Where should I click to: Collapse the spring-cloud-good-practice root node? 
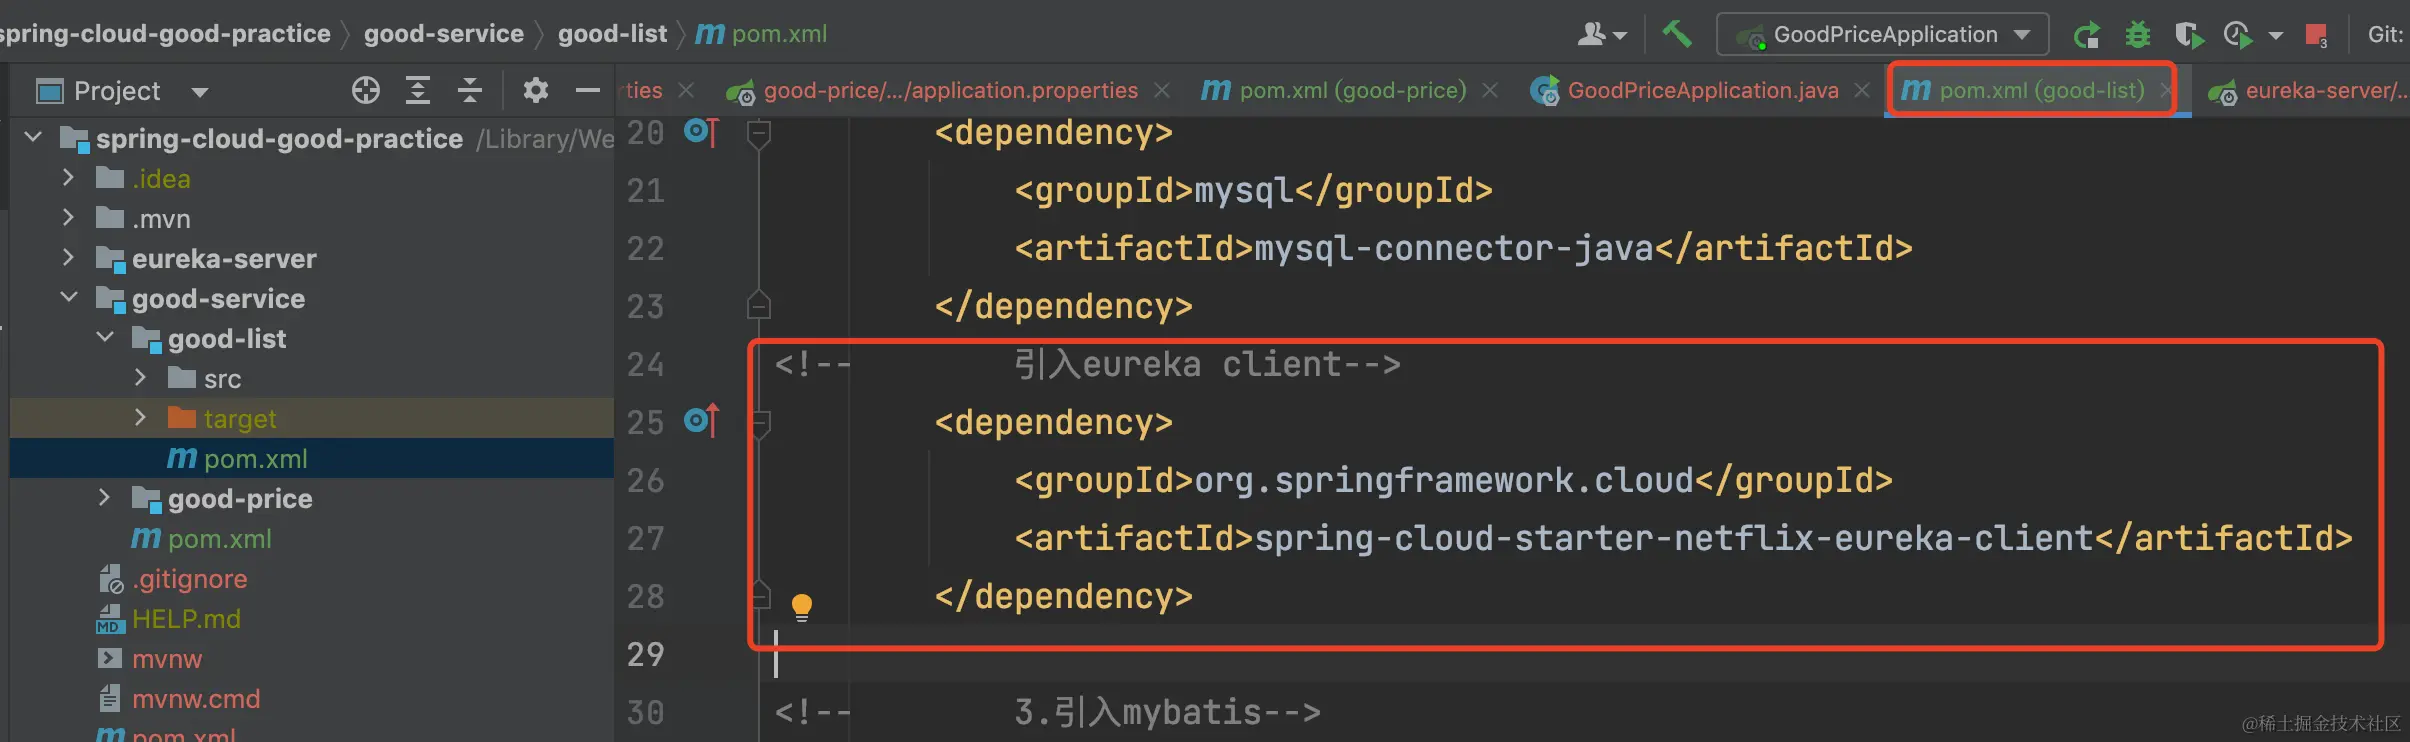click(x=33, y=137)
